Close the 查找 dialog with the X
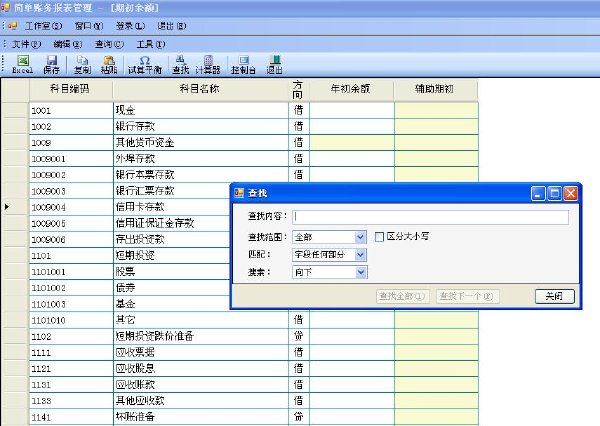Image resolution: width=600 pixels, height=426 pixels. (571, 194)
